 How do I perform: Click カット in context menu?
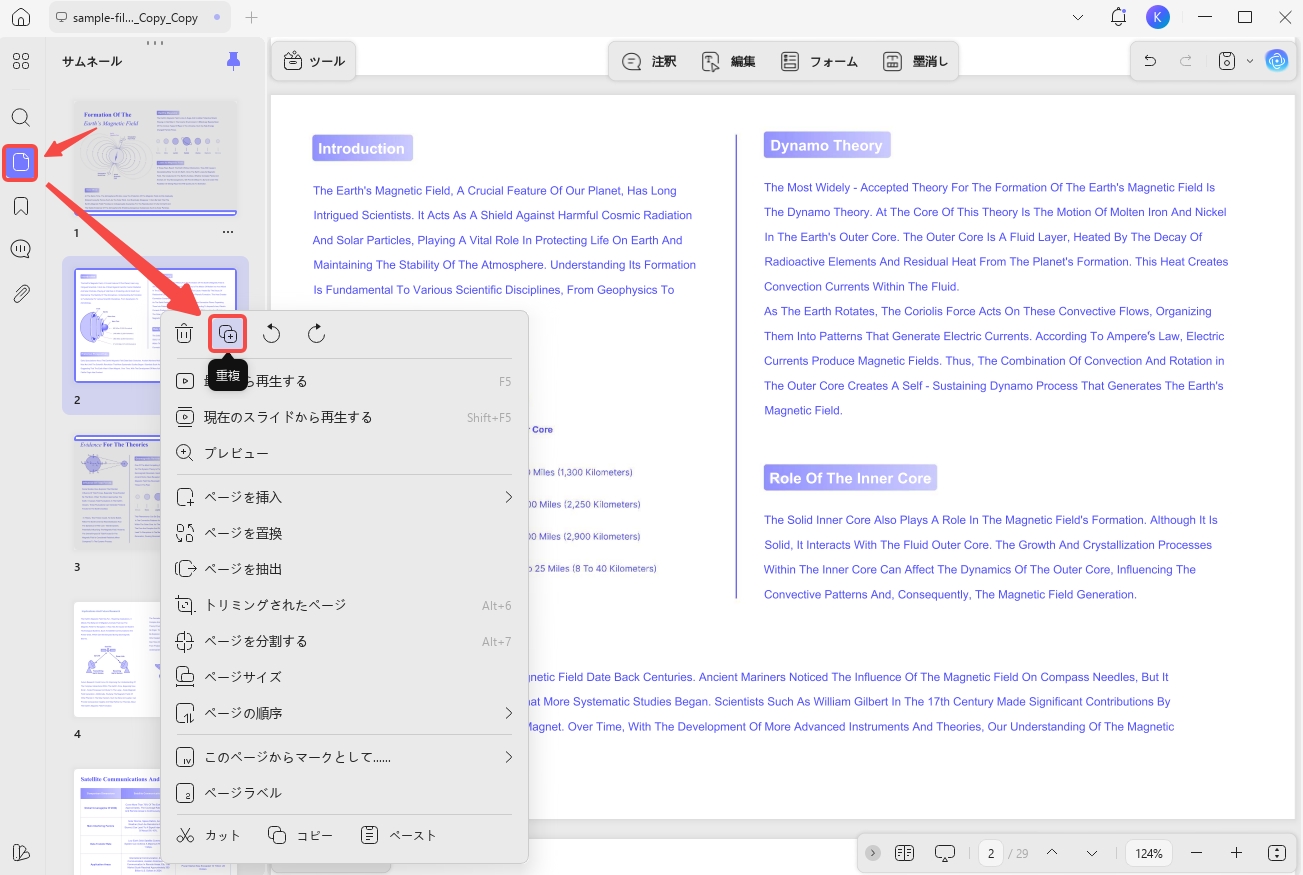209,835
